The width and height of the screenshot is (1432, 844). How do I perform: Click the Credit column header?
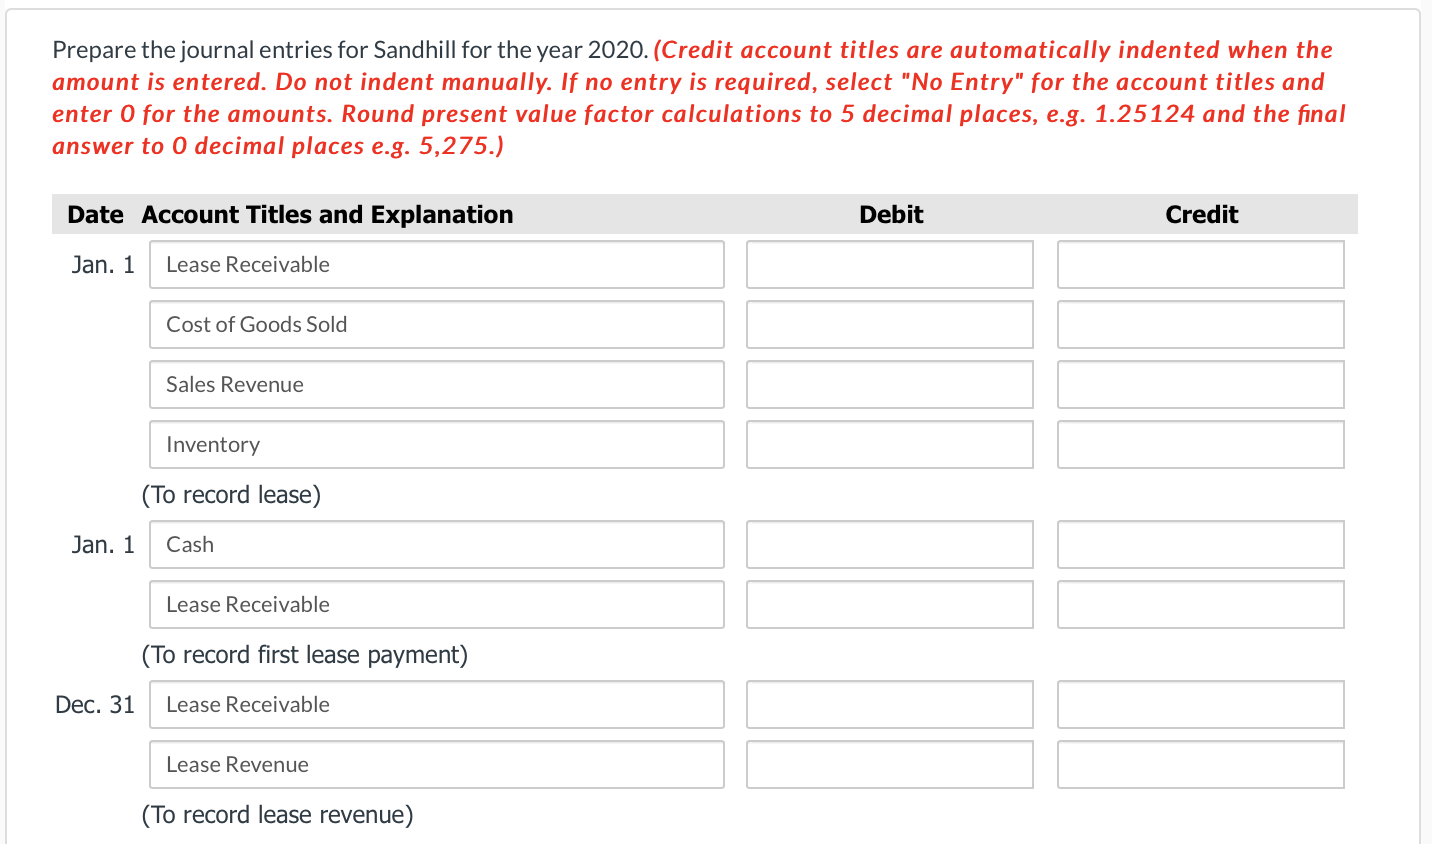click(x=1201, y=214)
